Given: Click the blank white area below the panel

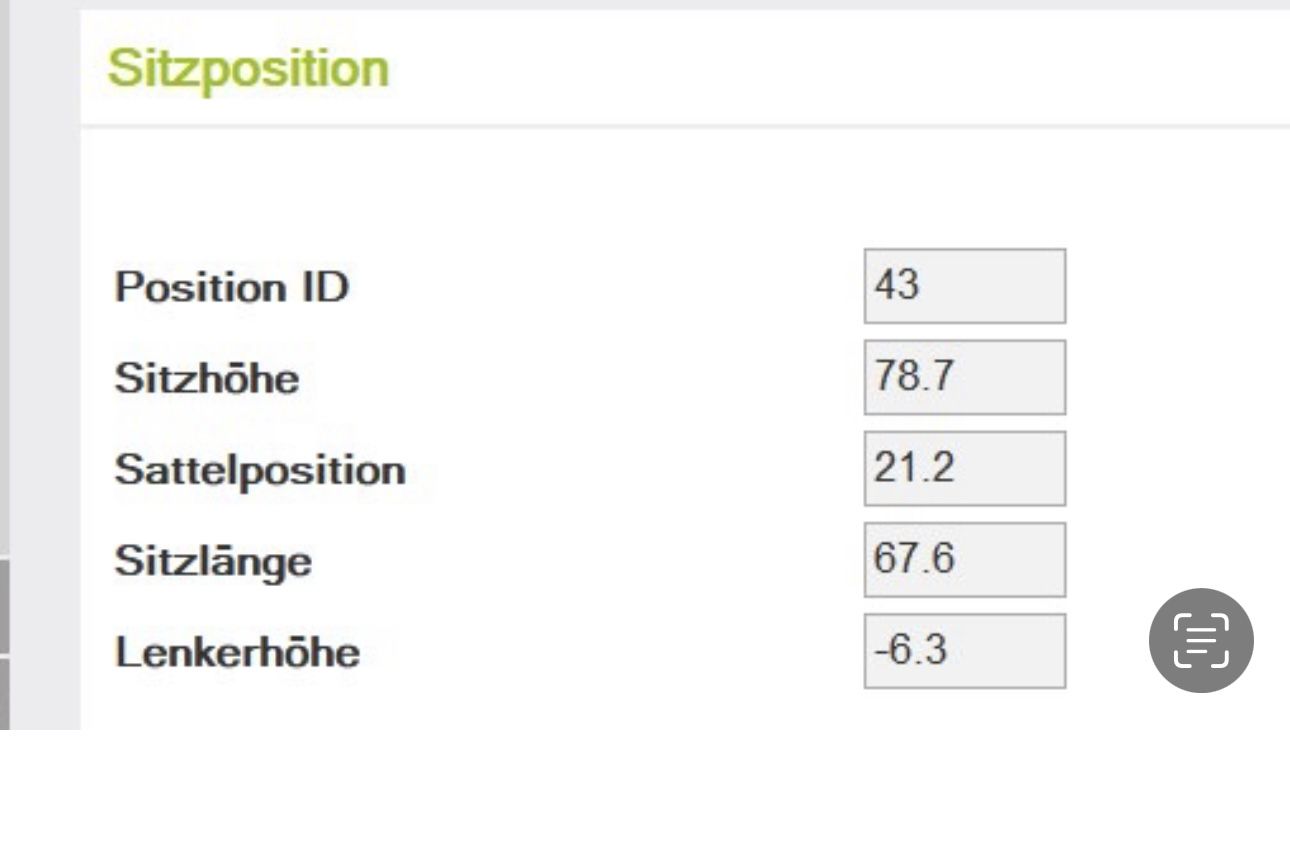Looking at the screenshot, I should tap(645, 800).
